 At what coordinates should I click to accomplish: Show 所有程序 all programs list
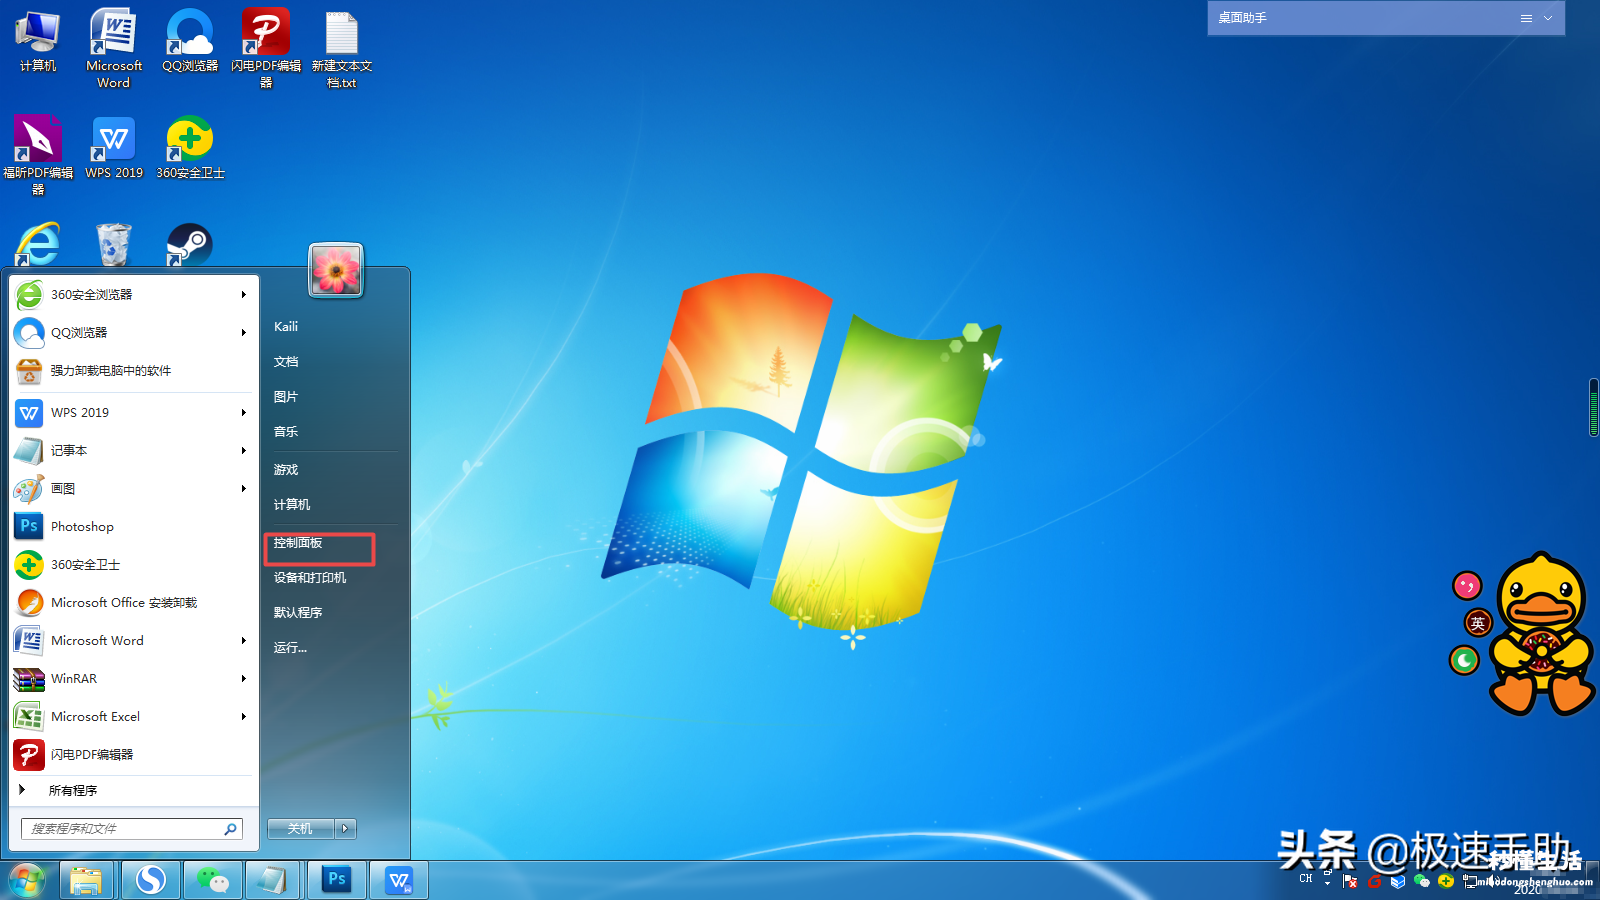coord(72,790)
